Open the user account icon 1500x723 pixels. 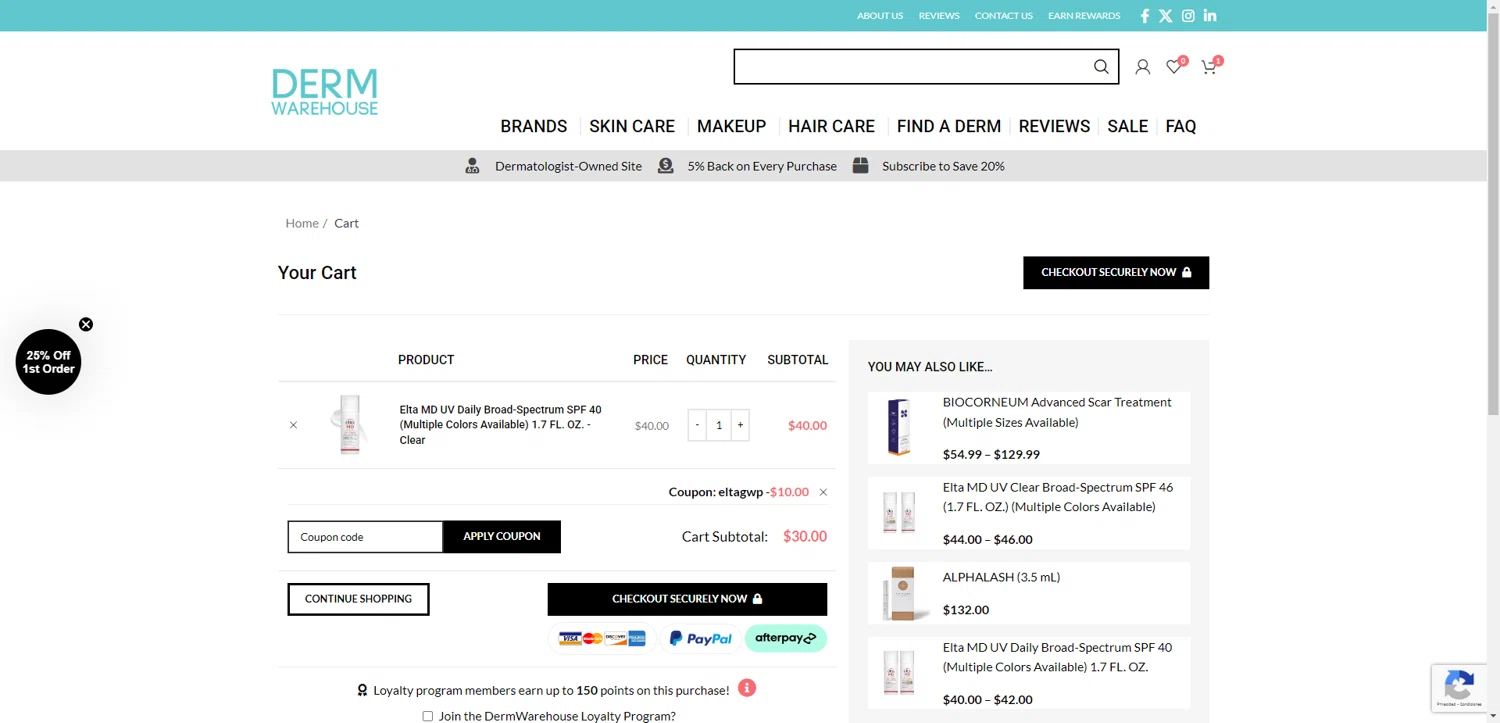tap(1142, 67)
